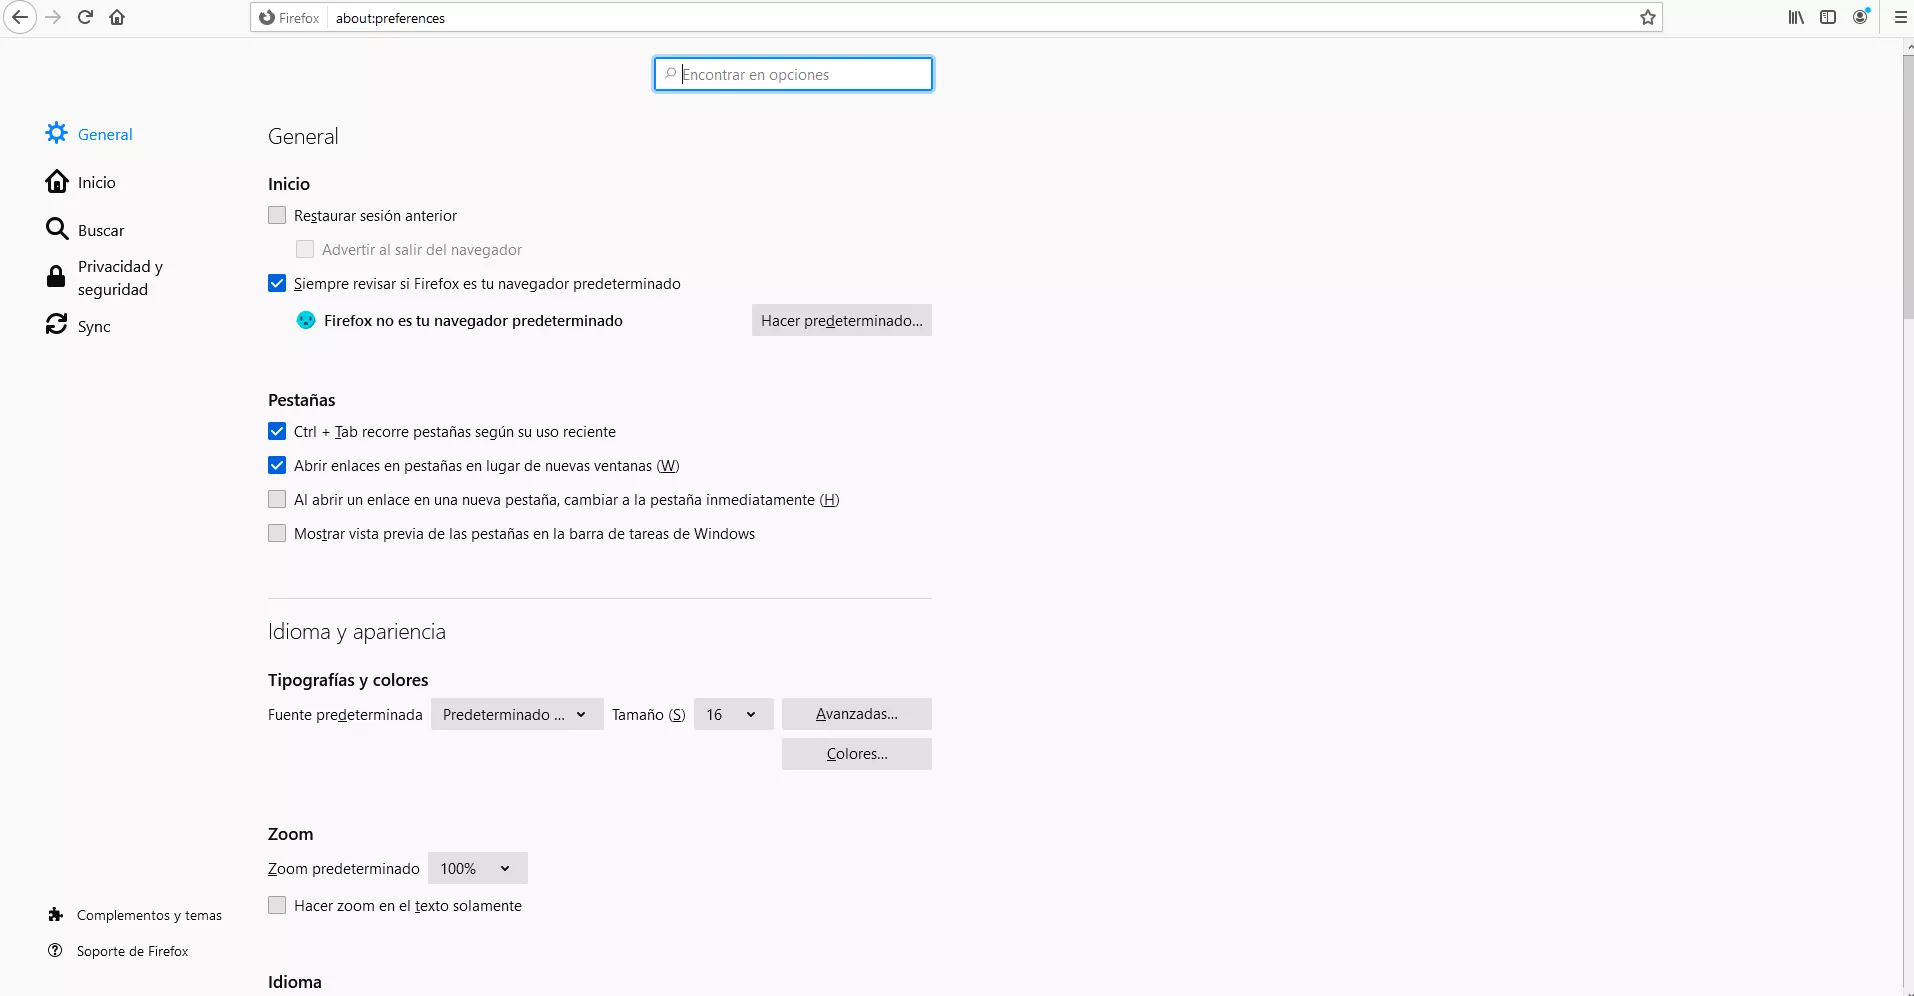
Task: Click the sad face default-browser icon
Action: point(306,320)
